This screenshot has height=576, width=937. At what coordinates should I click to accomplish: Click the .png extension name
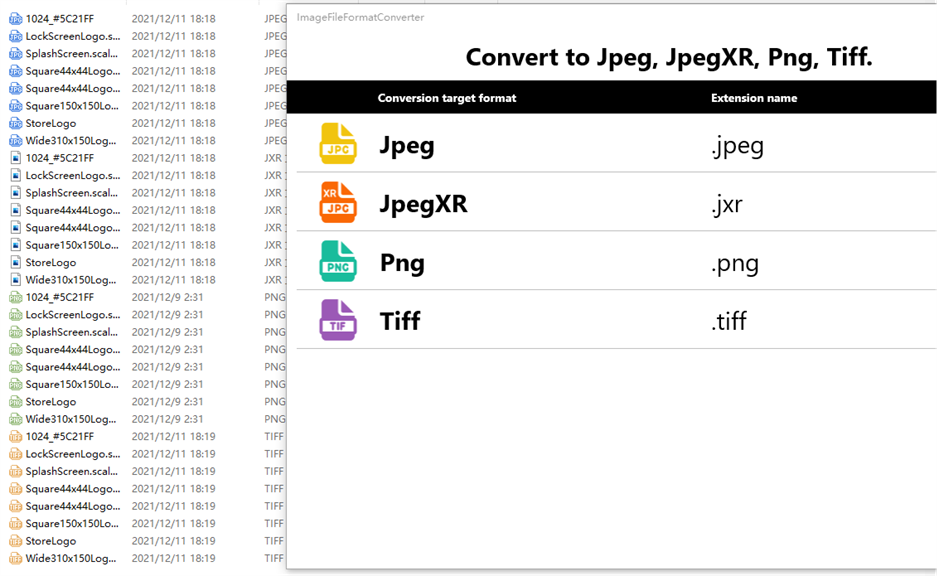coord(735,264)
